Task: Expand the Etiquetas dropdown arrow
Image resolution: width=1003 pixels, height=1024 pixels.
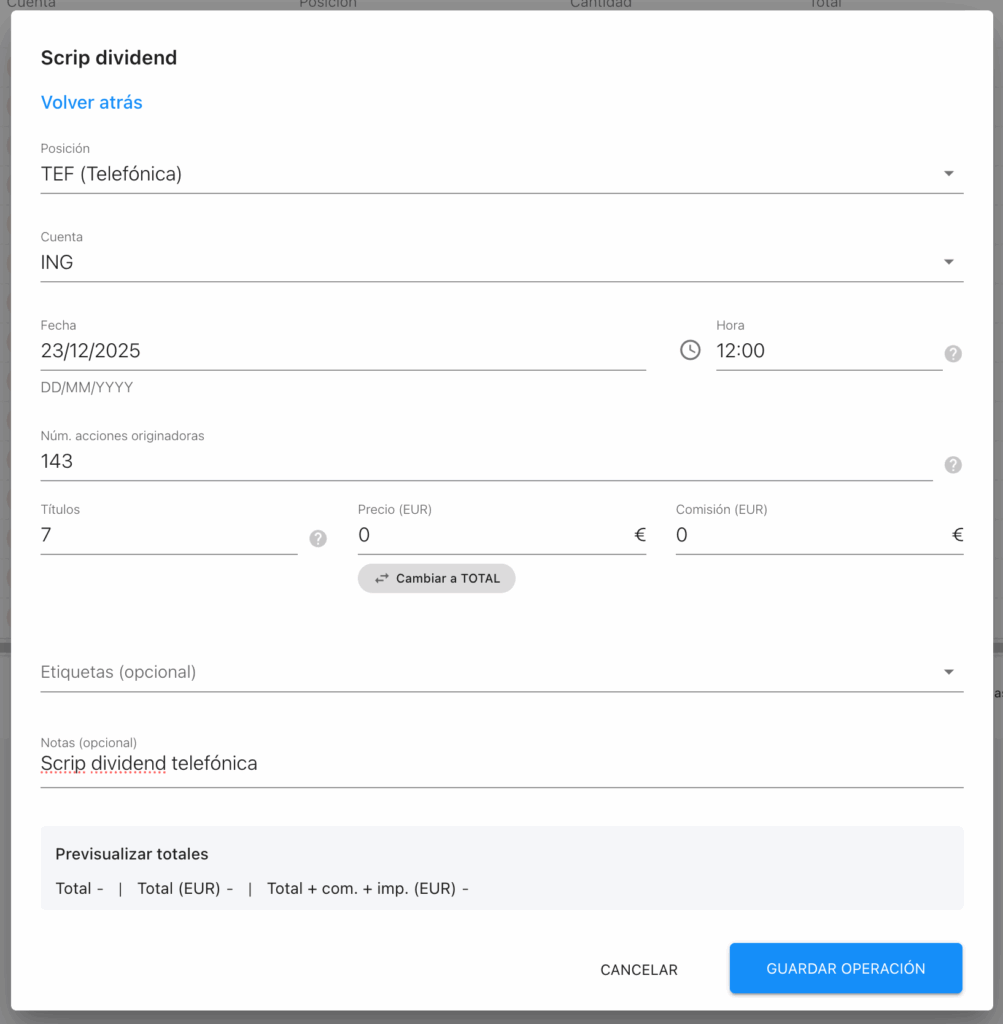Action: click(x=948, y=672)
